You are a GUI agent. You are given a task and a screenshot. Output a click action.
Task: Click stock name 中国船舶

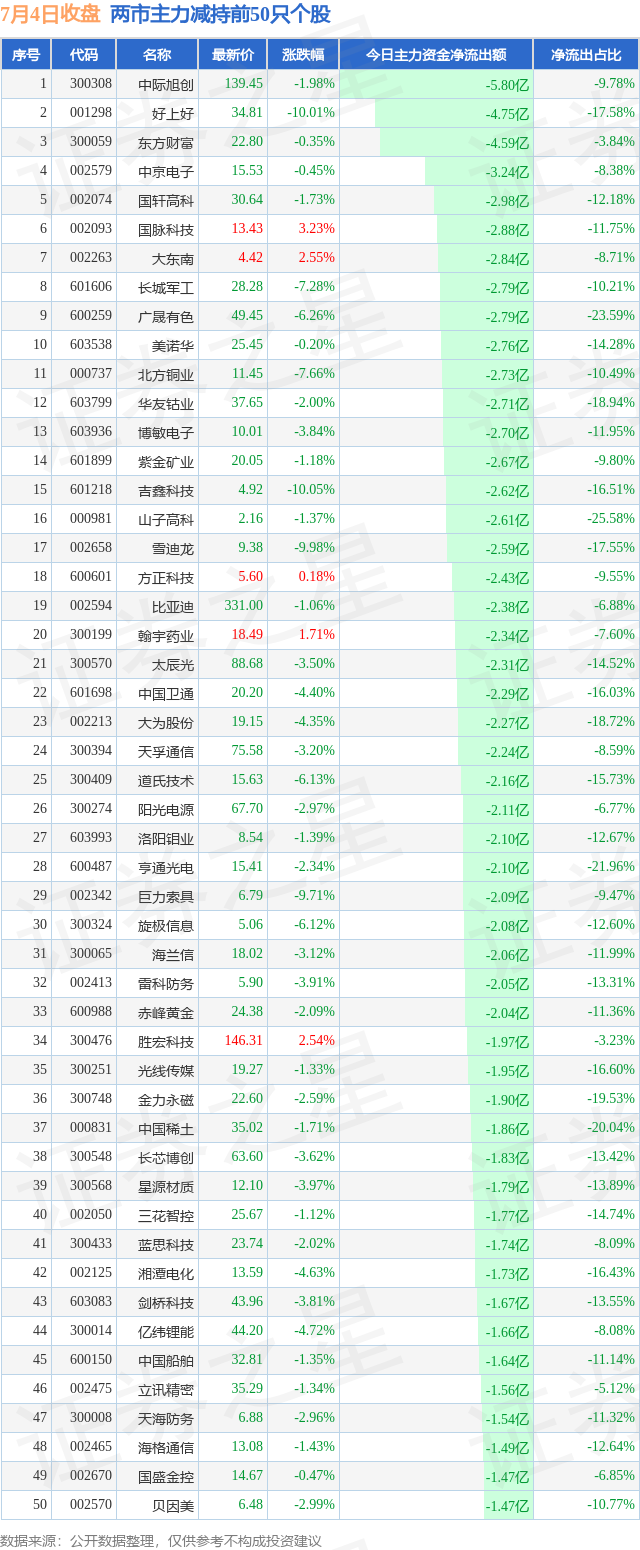pyautogui.click(x=166, y=1360)
